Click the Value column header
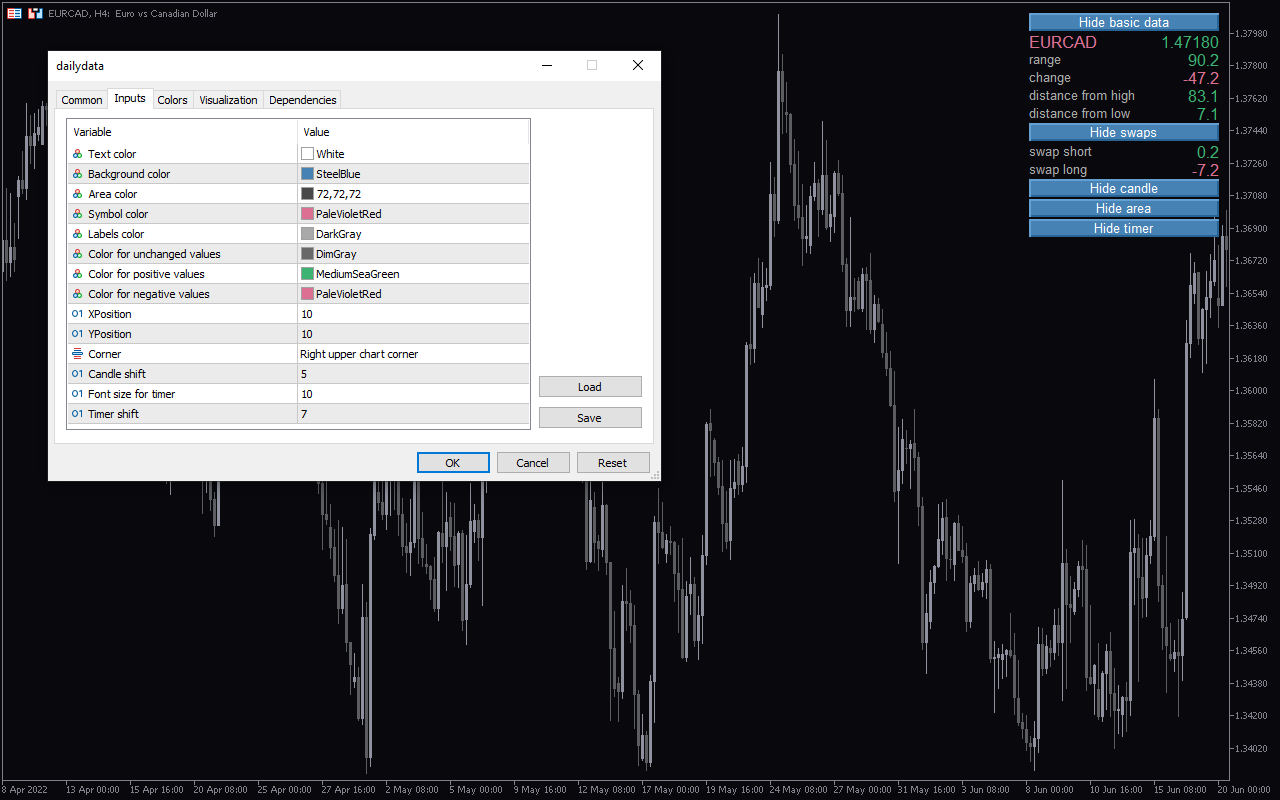1280x800 pixels. click(413, 132)
